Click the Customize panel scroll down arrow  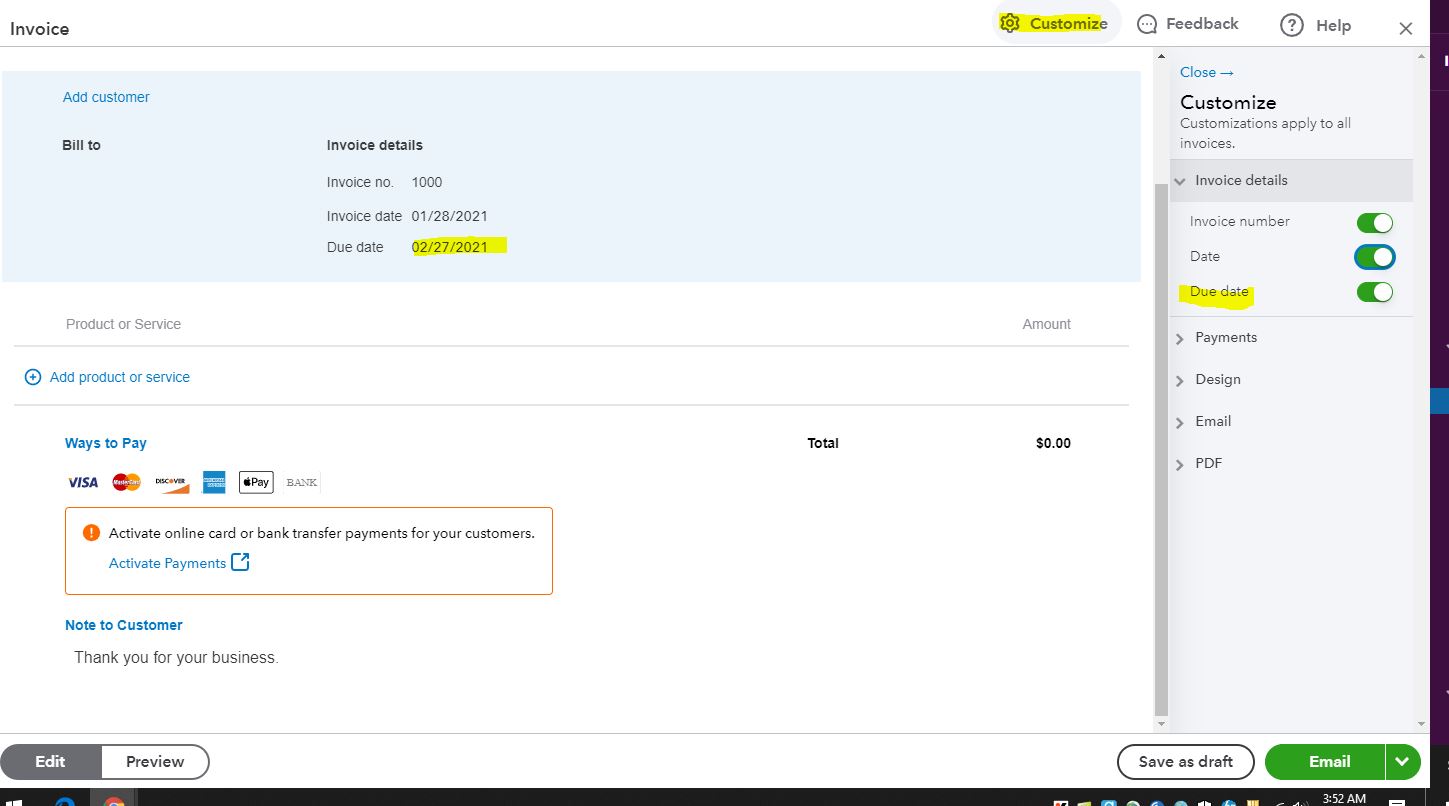1421,724
